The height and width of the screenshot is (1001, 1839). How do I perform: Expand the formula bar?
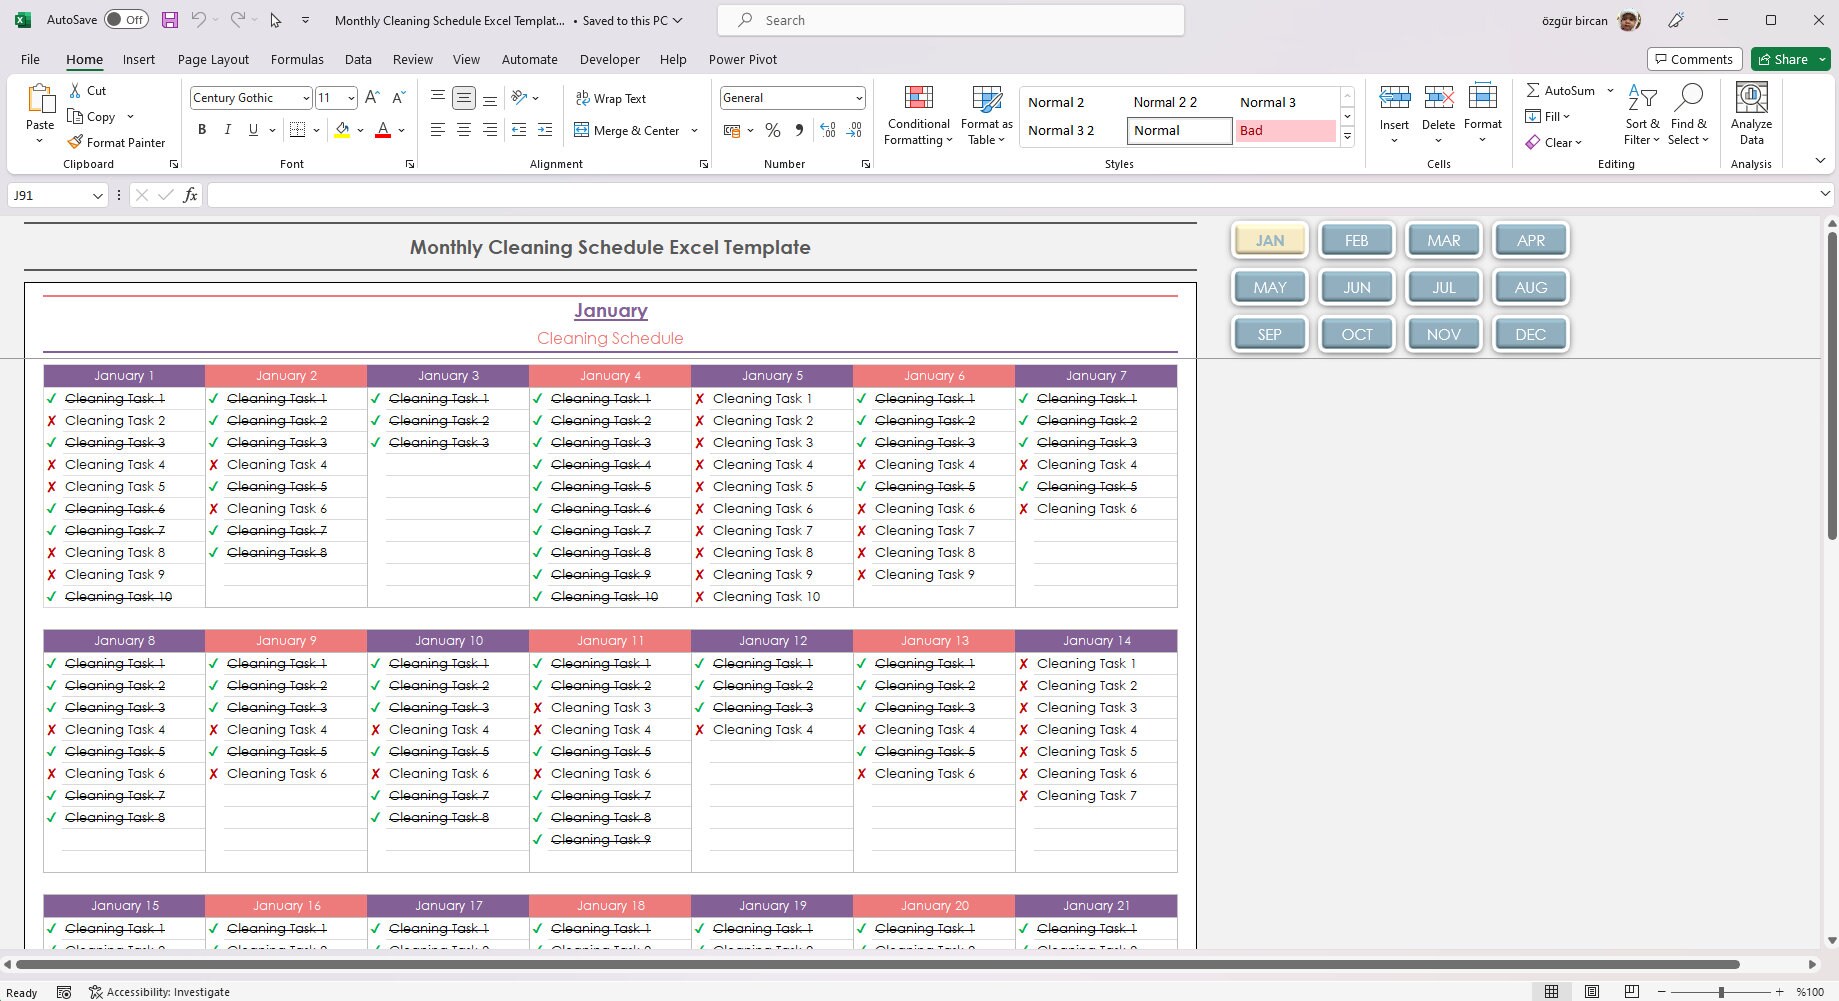pos(1824,194)
